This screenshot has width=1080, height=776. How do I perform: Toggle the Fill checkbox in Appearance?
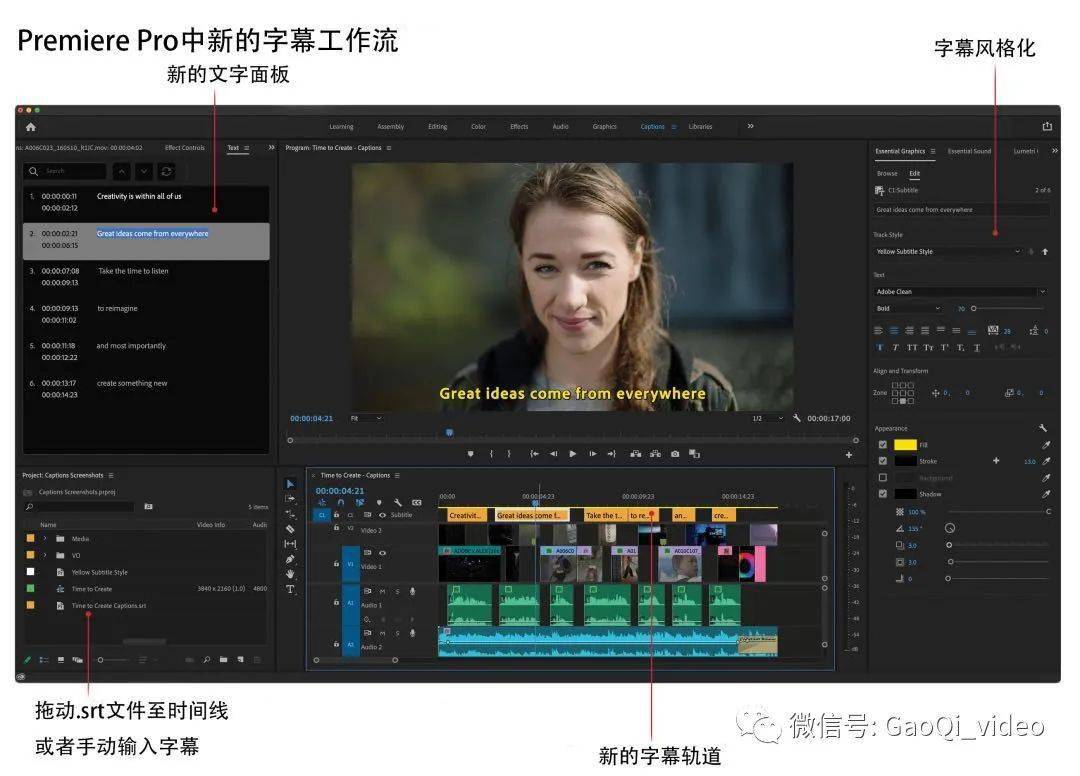click(x=882, y=445)
